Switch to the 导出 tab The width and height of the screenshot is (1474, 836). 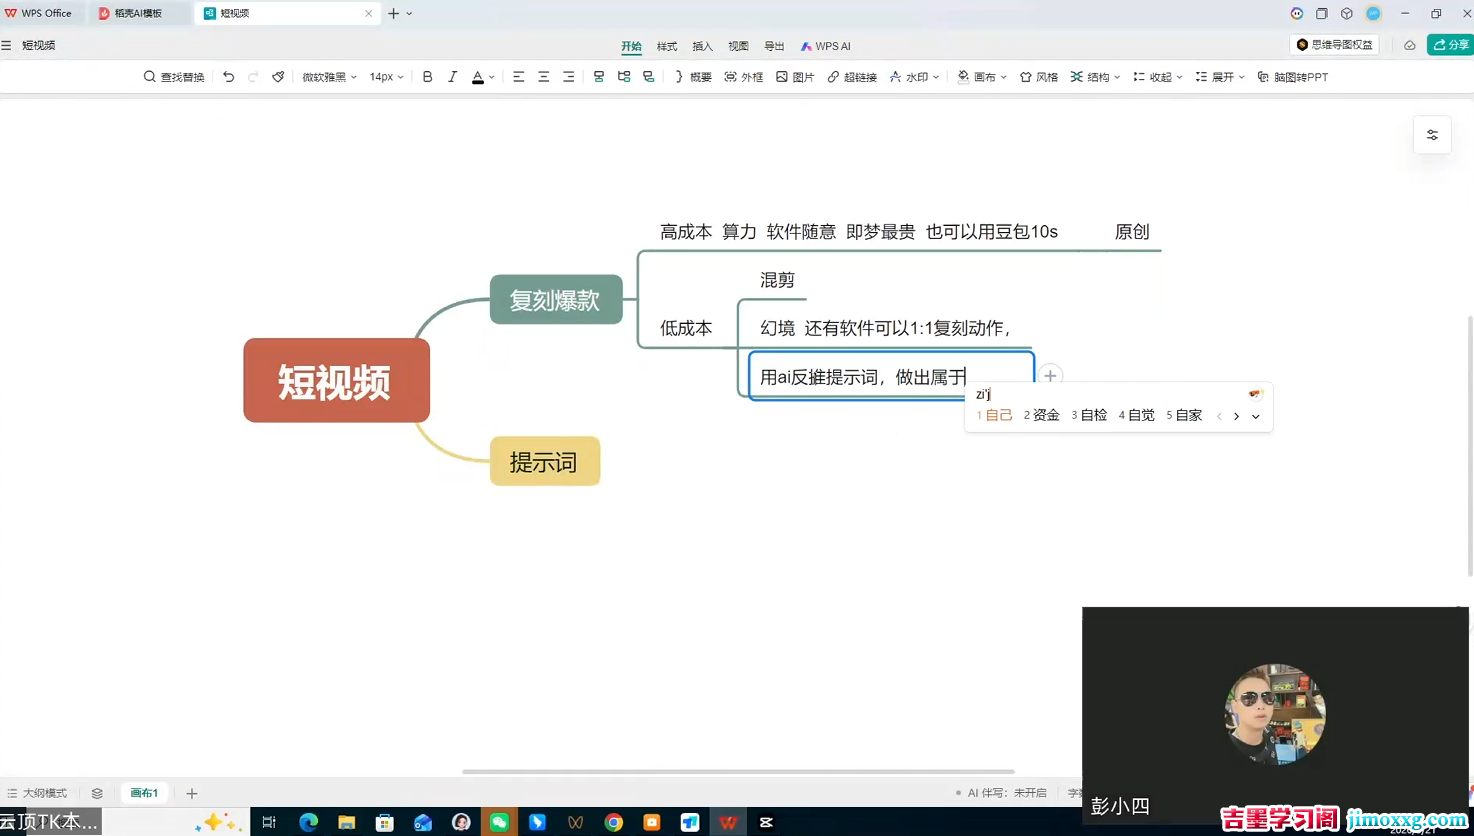tap(774, 46)
